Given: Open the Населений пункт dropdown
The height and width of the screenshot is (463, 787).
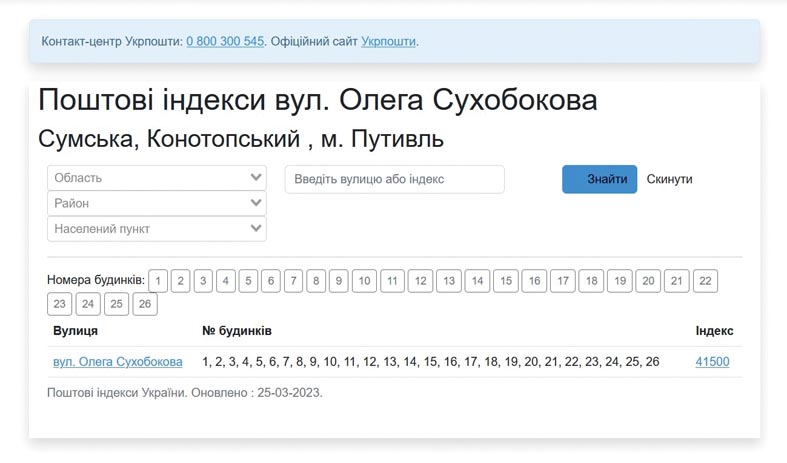Looking at the screenshot, I should 157,229.
